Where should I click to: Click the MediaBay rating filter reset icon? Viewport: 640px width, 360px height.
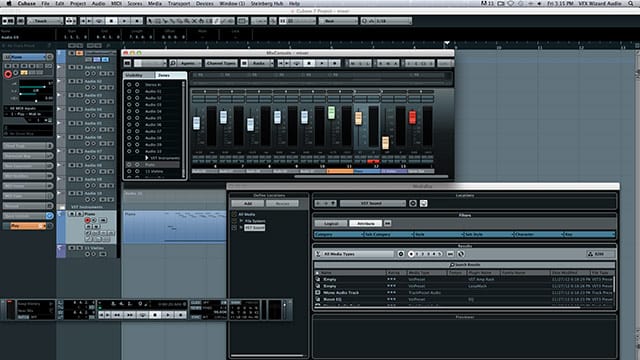point(401,254)
